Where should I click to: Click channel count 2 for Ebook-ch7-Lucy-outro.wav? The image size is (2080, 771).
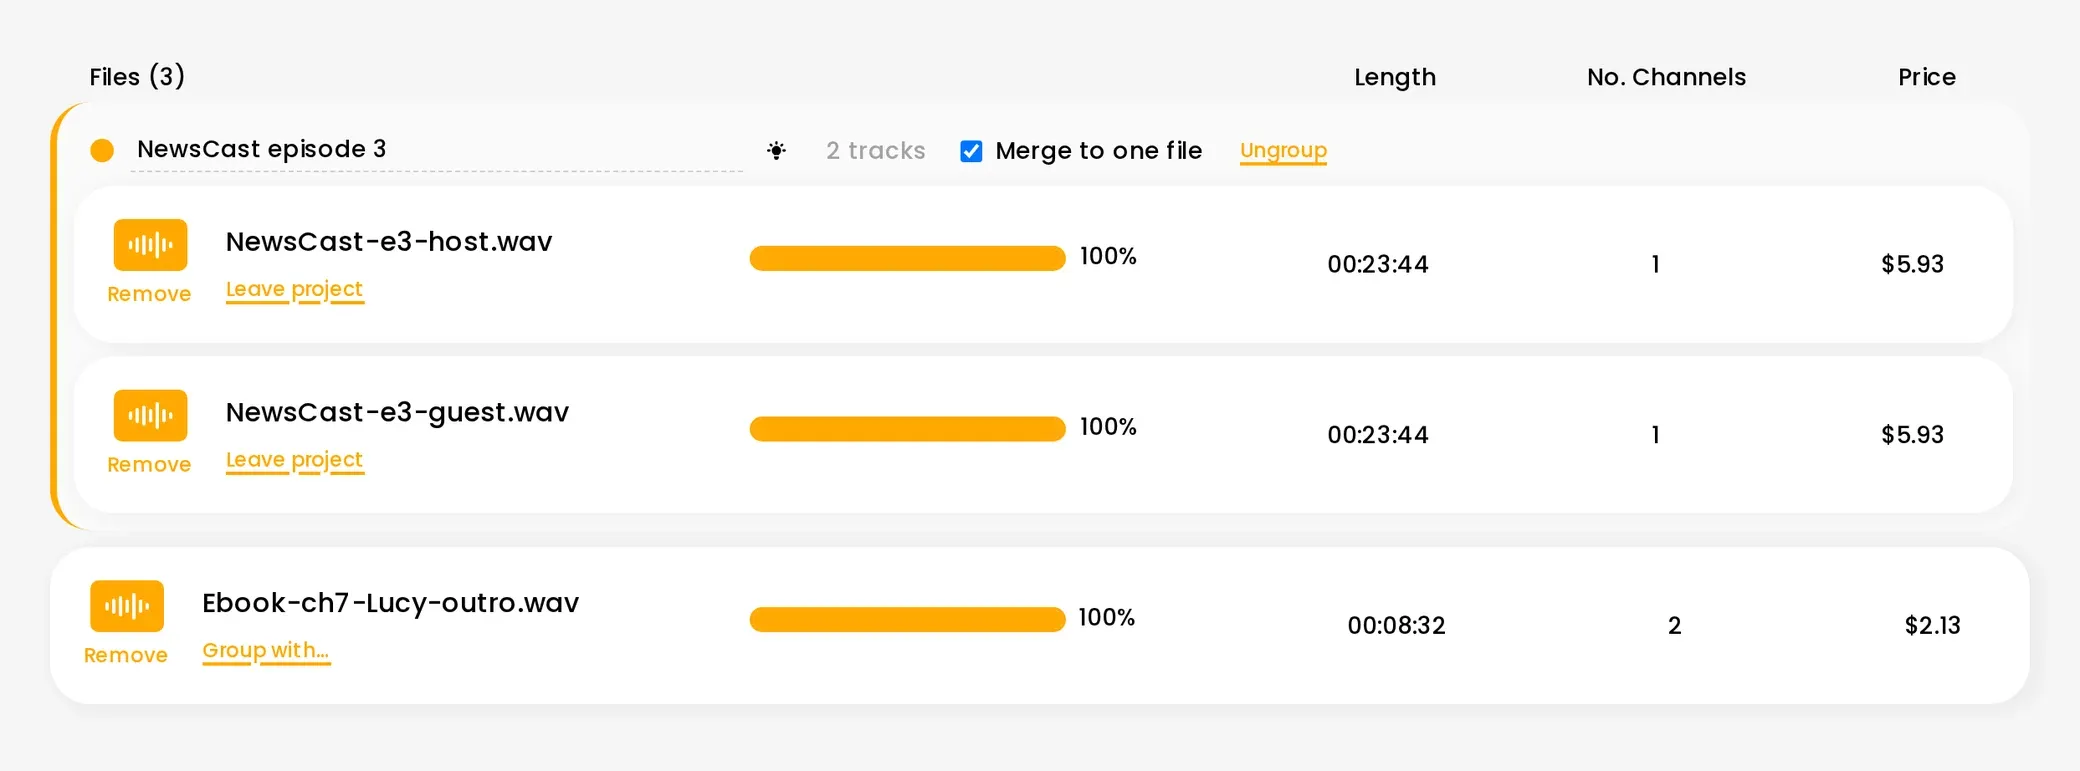[x=1675, y=626]
